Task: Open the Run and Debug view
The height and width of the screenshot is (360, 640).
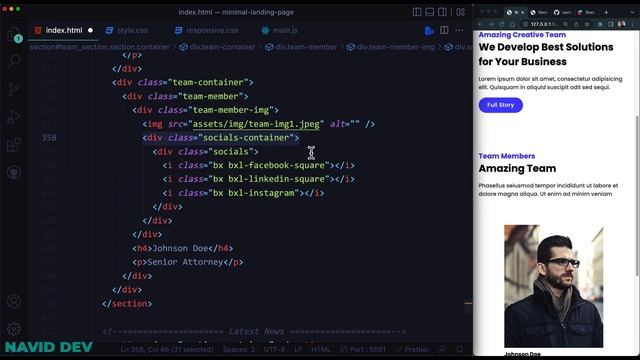Action: [x=14, y=117]
